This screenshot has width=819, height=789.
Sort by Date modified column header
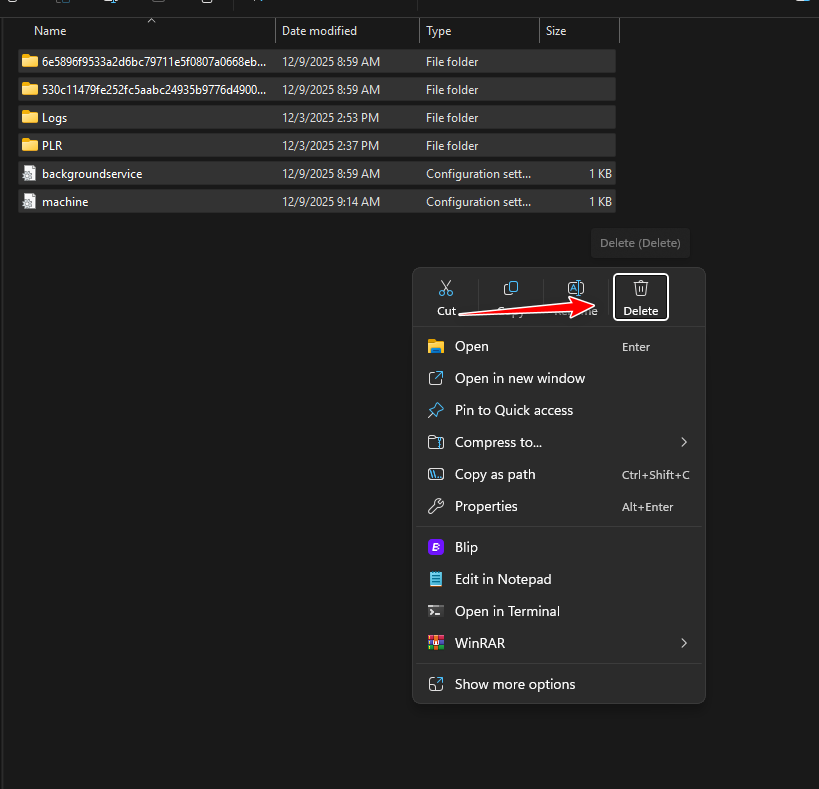pyautogui.click(x=319, y=31)
